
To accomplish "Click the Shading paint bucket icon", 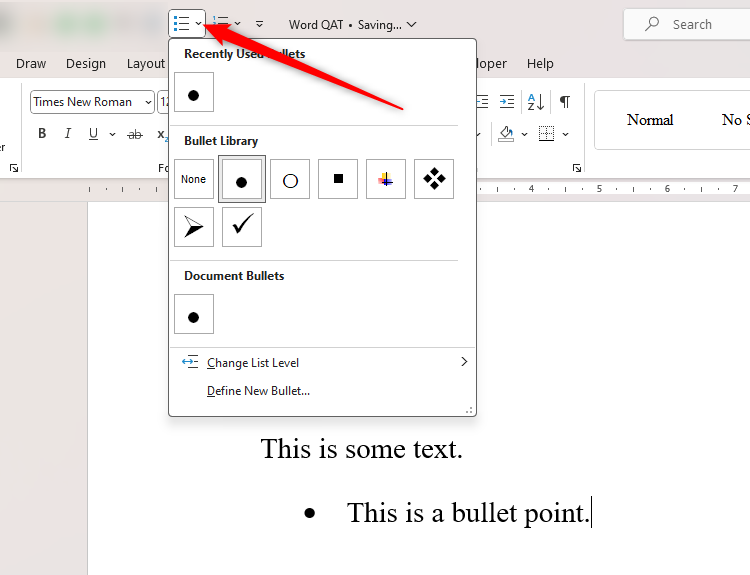I will click(506, 134).
